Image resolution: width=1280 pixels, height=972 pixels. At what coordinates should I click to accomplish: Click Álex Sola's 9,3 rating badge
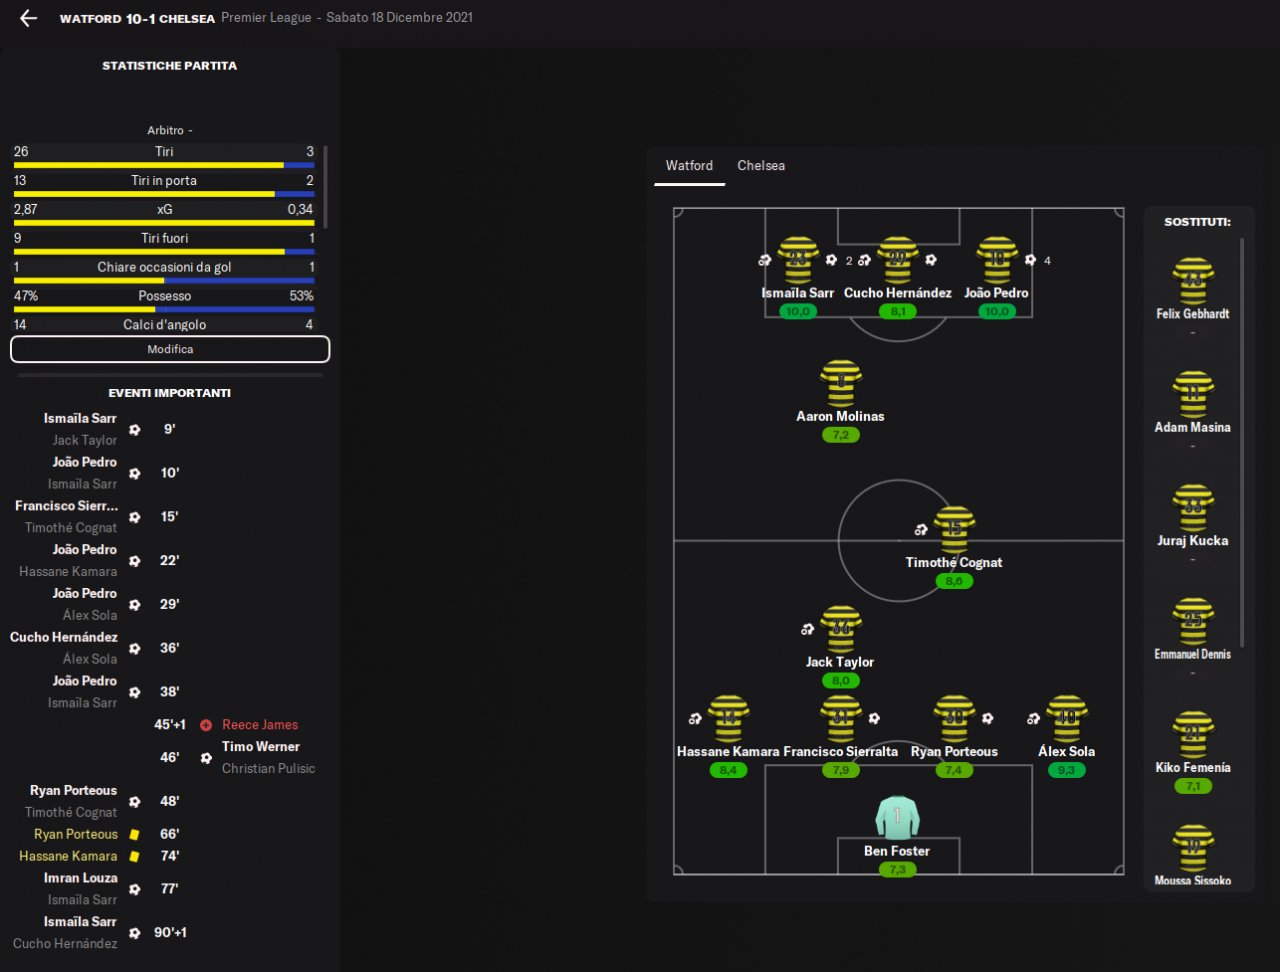(1067, 770)
